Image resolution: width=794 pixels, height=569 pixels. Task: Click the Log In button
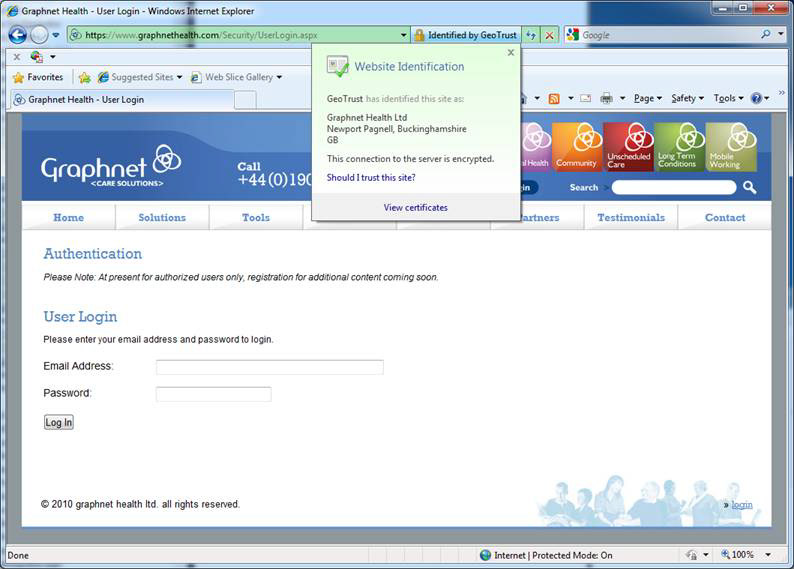pos(59,422)
